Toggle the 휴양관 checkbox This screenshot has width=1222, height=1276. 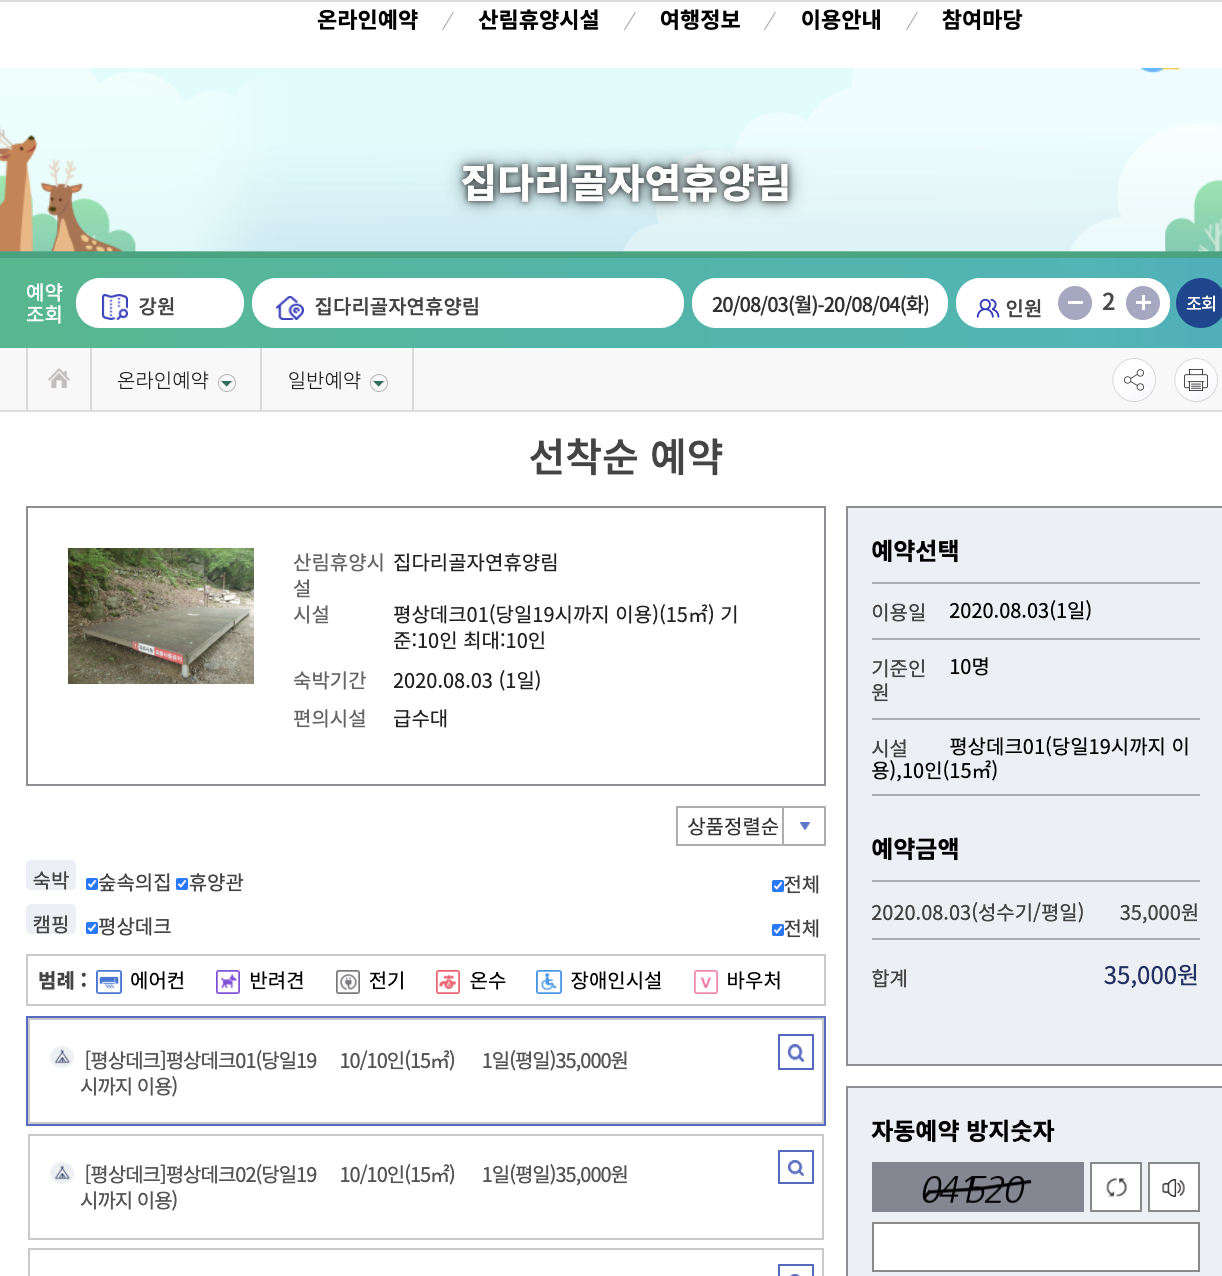click(x=182, y=884)
